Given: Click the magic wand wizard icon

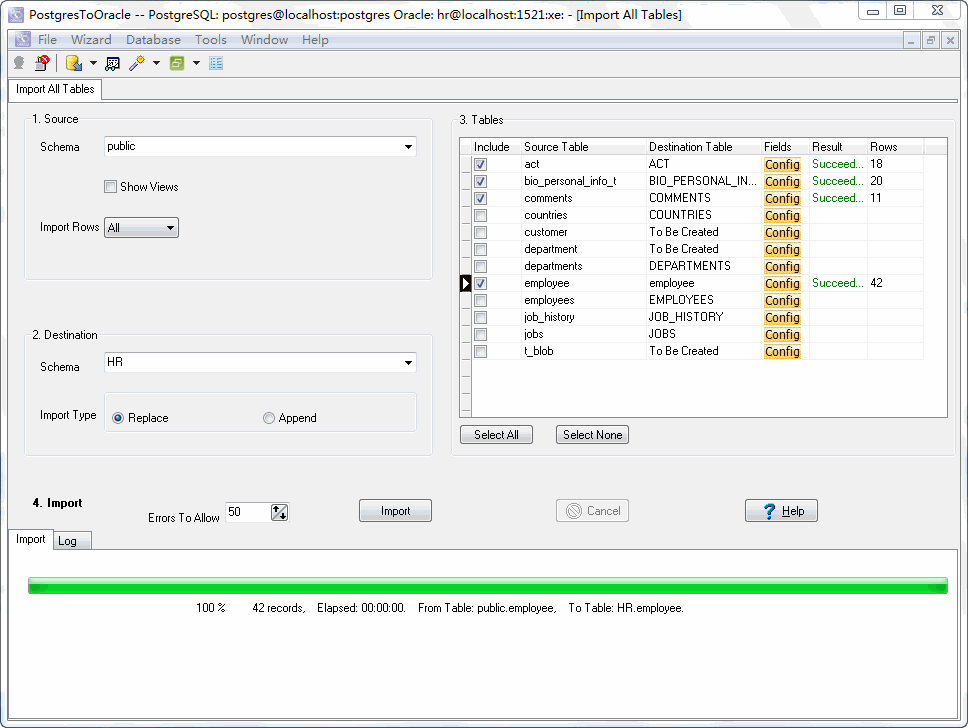Looking at the screenshot, I should 136,63.
